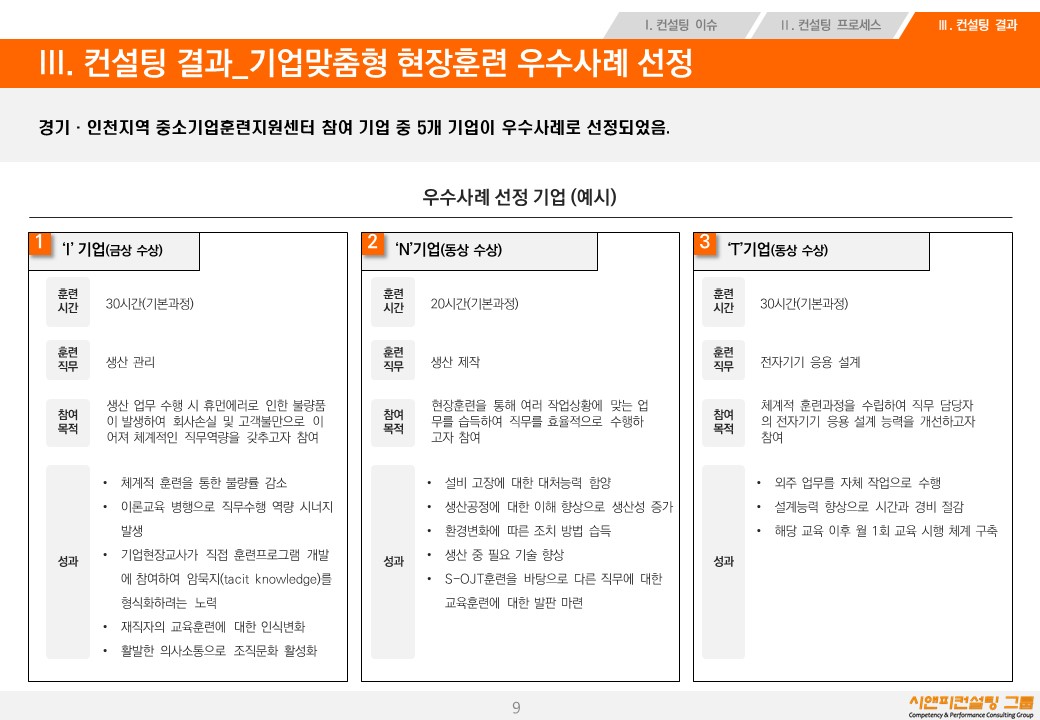The image size is (1040, 720).
Task: Select the ''N'기업(동상 수상)' card header
Action: pos(479,251)
